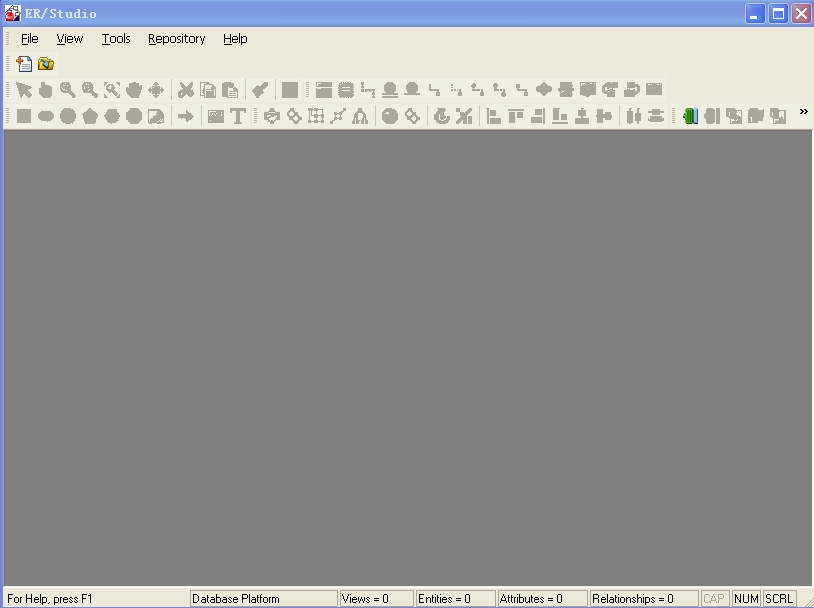
Task: Click the tree hierarchy layout icon
Action: [x=360, y=116]
